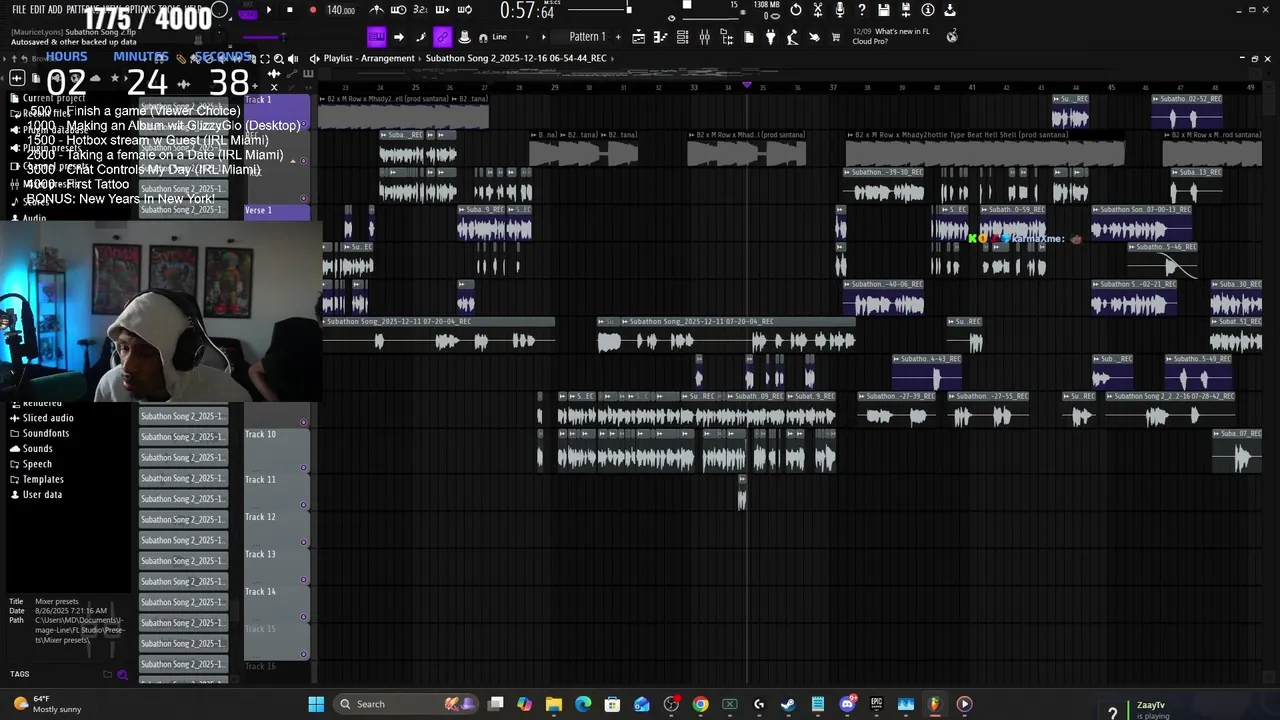Click the 0:57:64 time display

[x=527, y=11]
